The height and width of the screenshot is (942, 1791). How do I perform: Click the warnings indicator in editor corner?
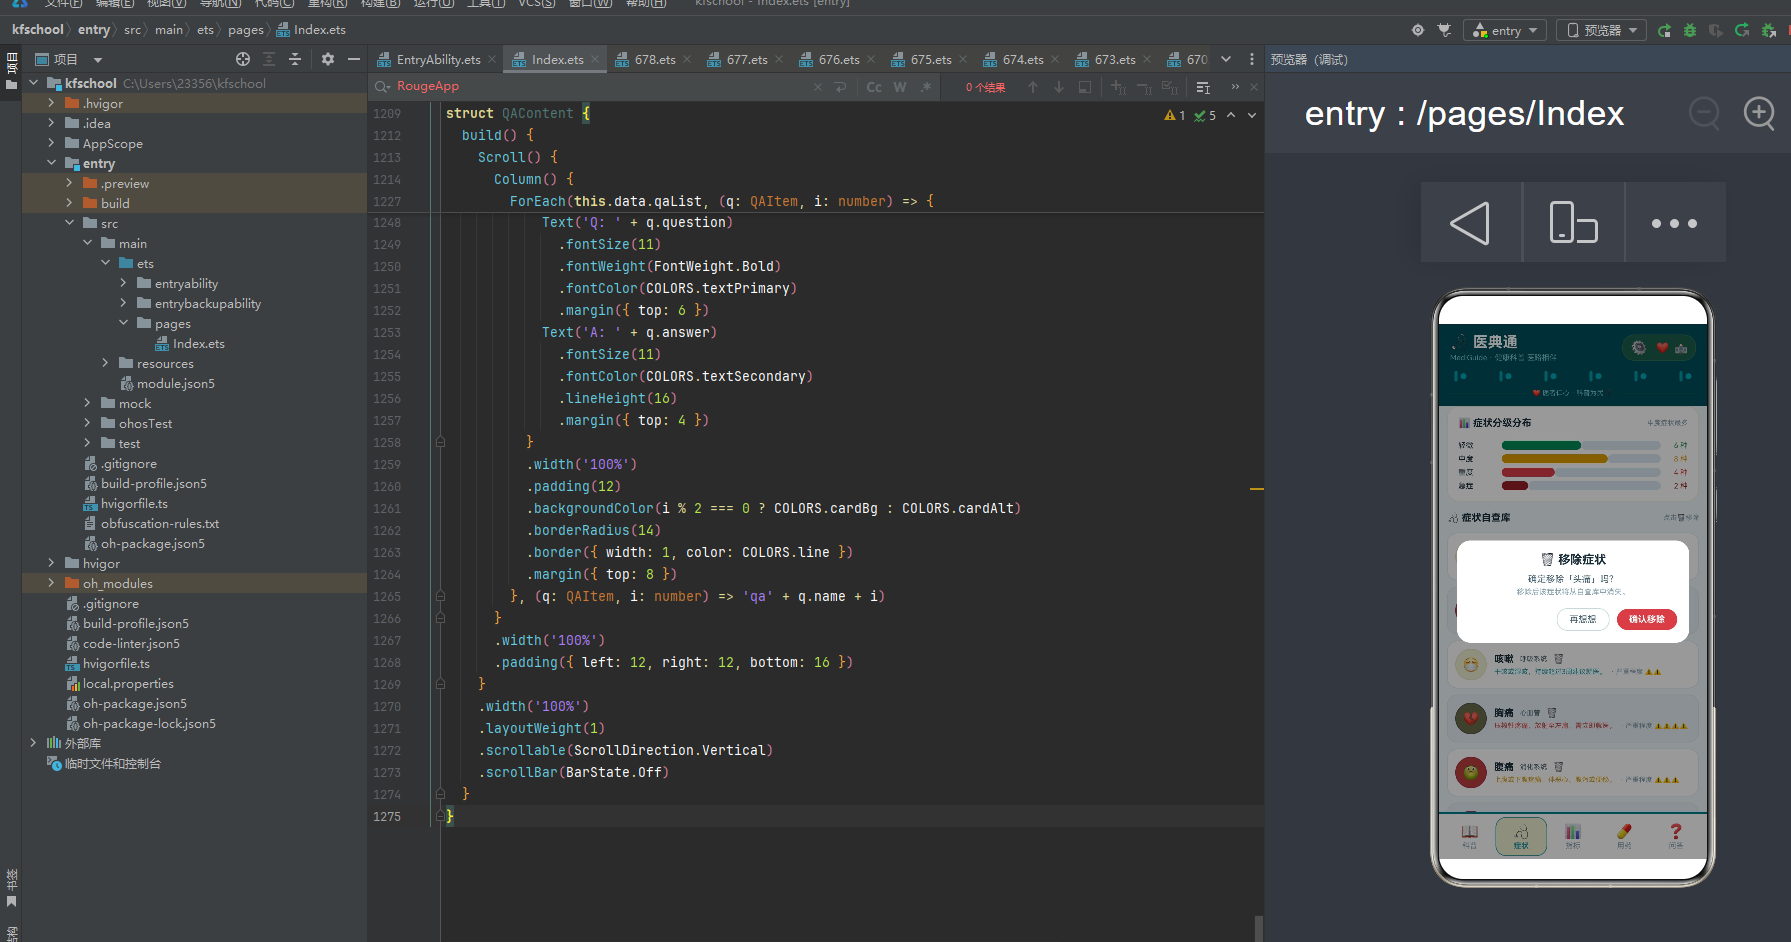pos(1175,115)
